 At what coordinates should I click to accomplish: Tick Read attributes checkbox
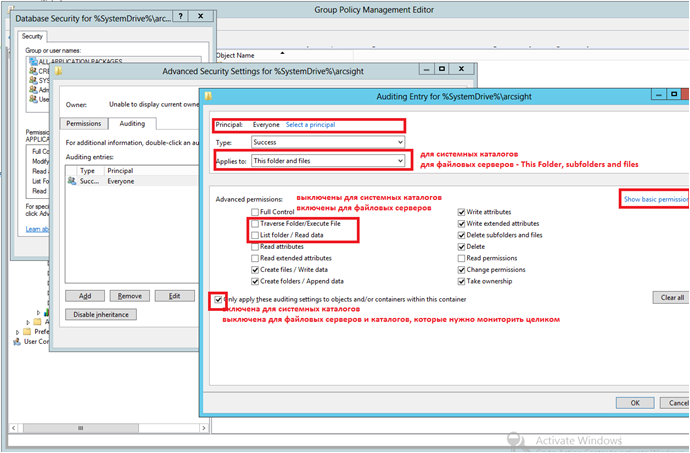(255, 247)
